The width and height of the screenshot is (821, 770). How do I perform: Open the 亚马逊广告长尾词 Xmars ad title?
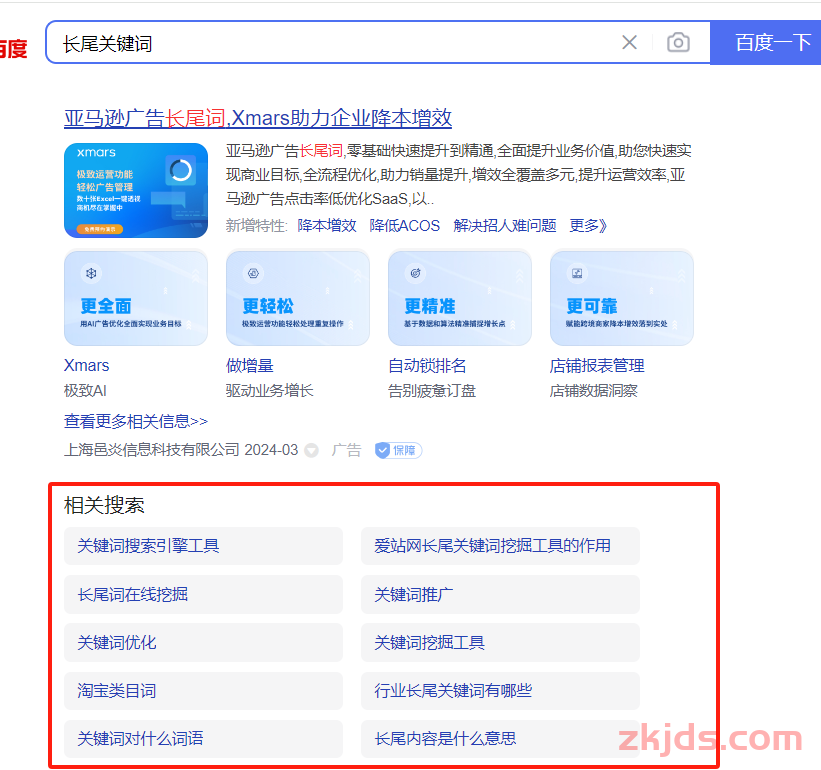(x=258, y=118)
